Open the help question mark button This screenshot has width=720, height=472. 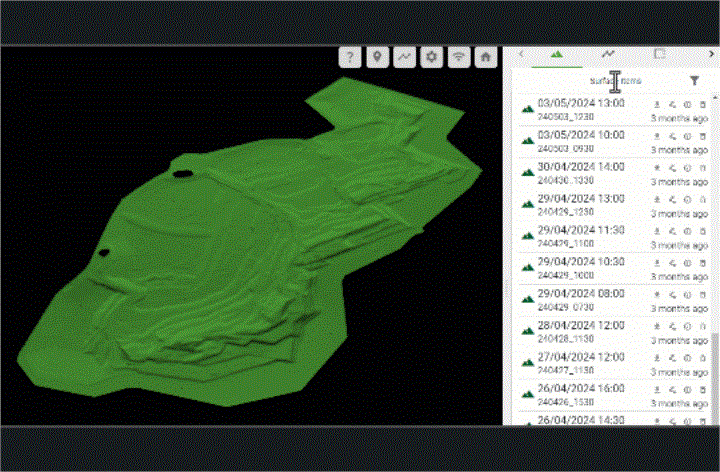(x=349, y=57)
